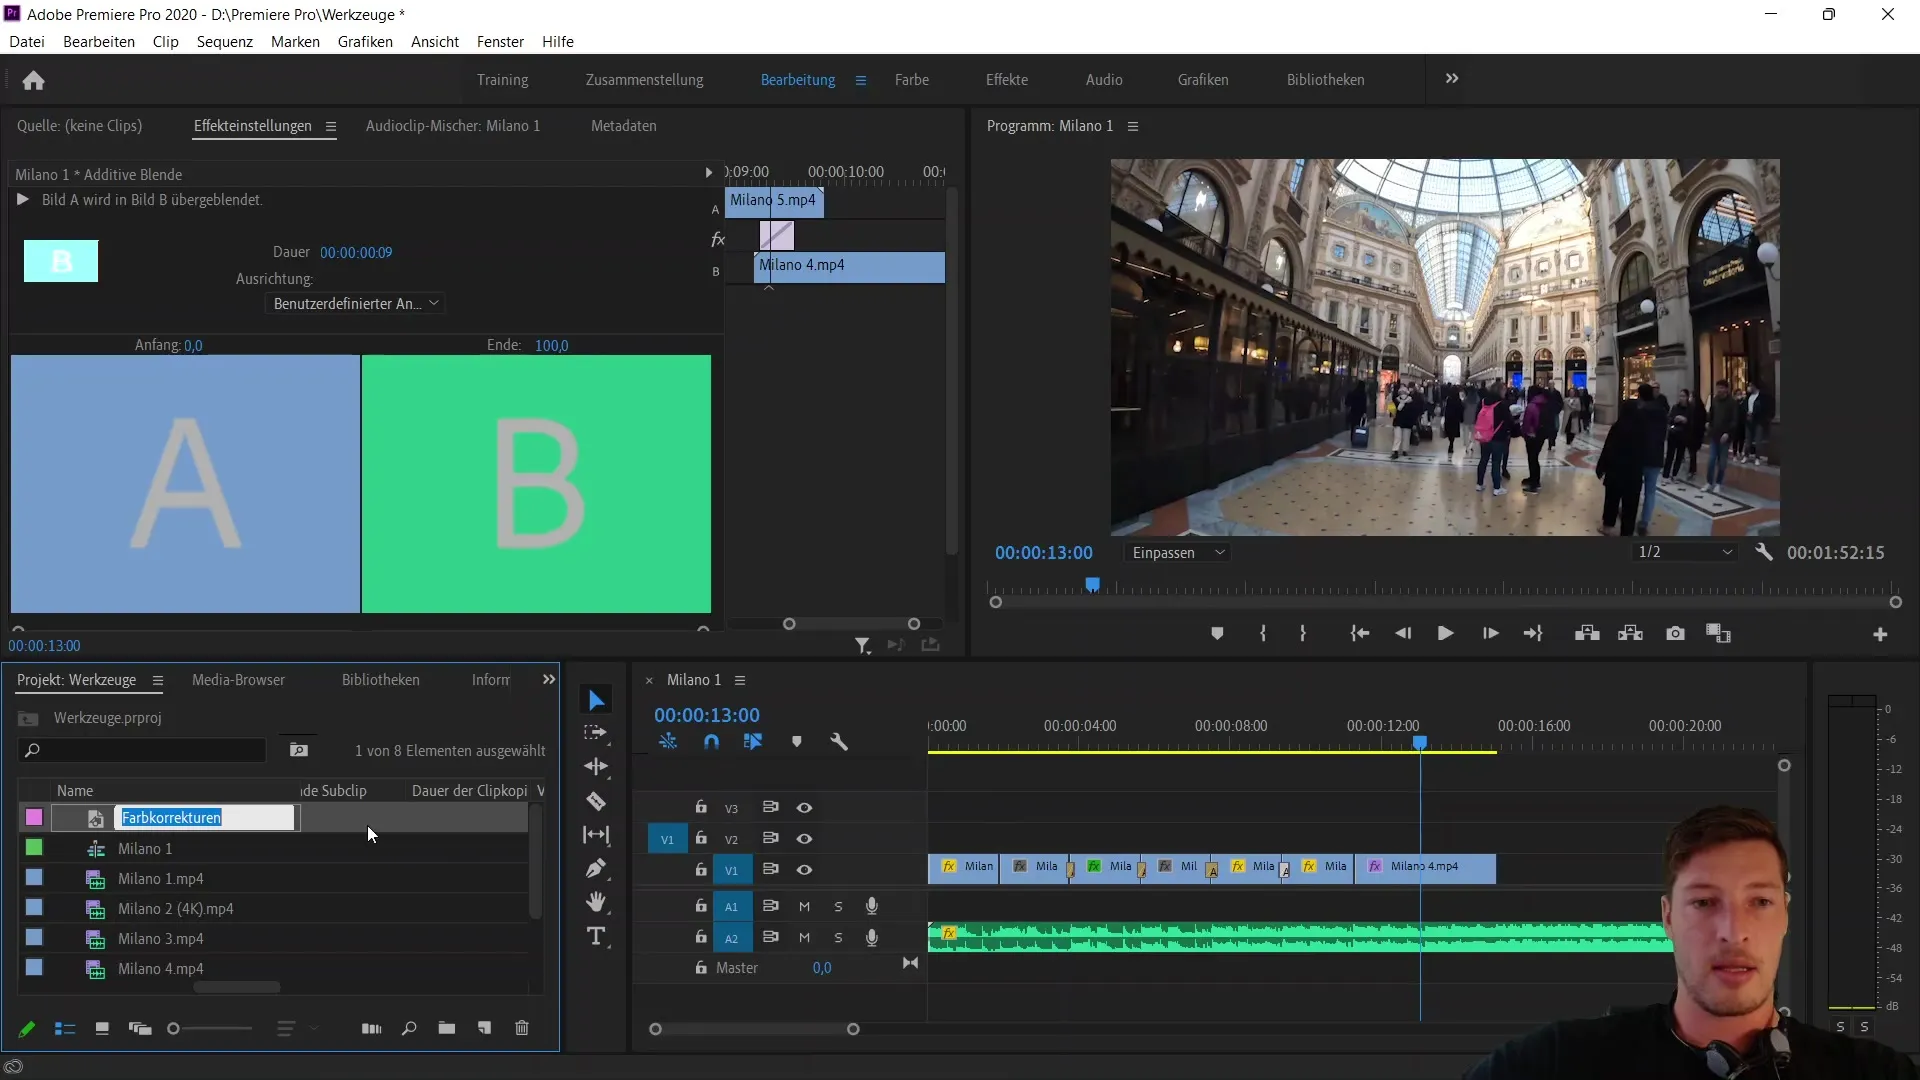Select the Hand tool in timeline

coord(597,902)
